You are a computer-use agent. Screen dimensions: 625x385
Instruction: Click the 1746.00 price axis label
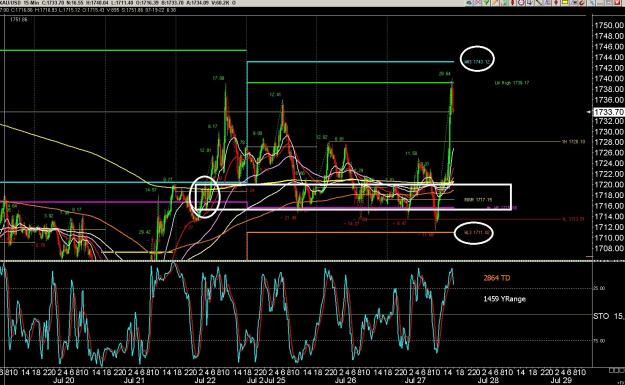[x=609, y=47]
